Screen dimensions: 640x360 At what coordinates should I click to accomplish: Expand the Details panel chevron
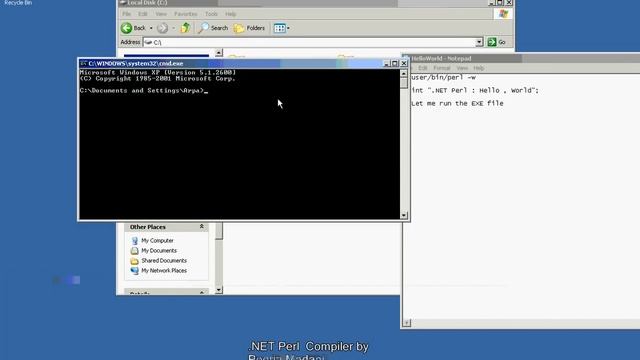202,292
